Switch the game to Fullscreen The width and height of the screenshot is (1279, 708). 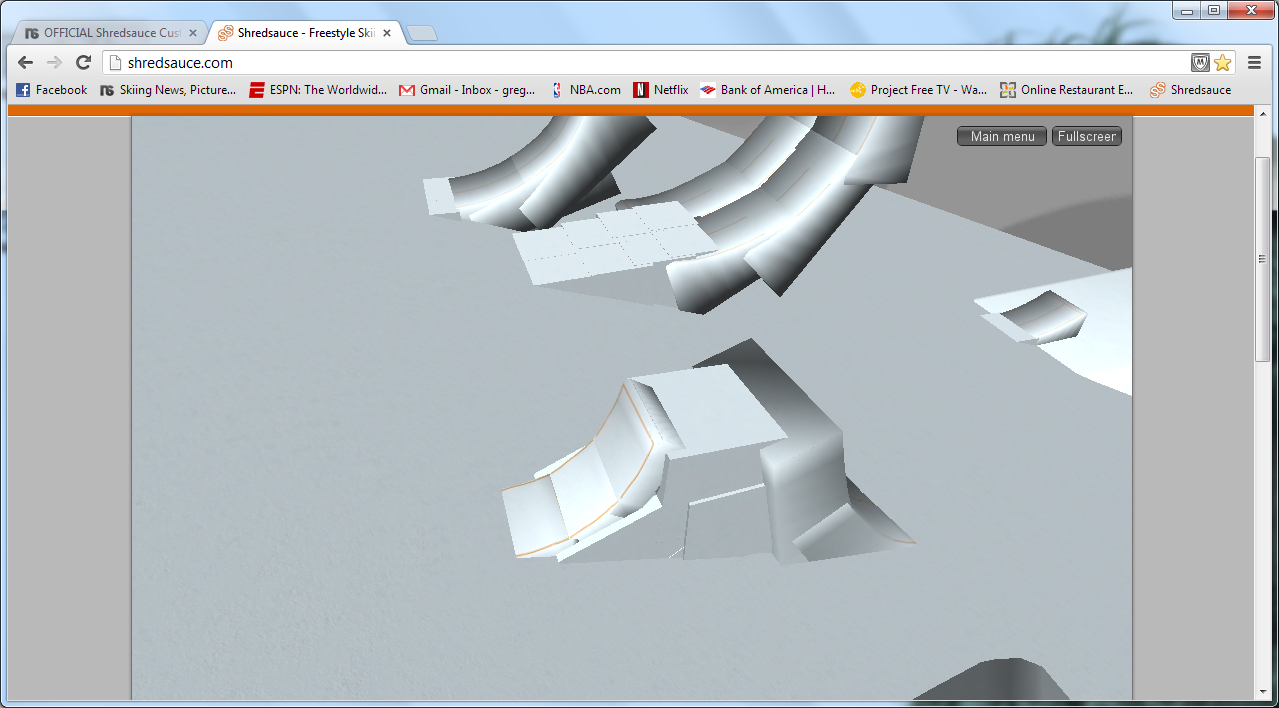click(x=1087, y=137)
